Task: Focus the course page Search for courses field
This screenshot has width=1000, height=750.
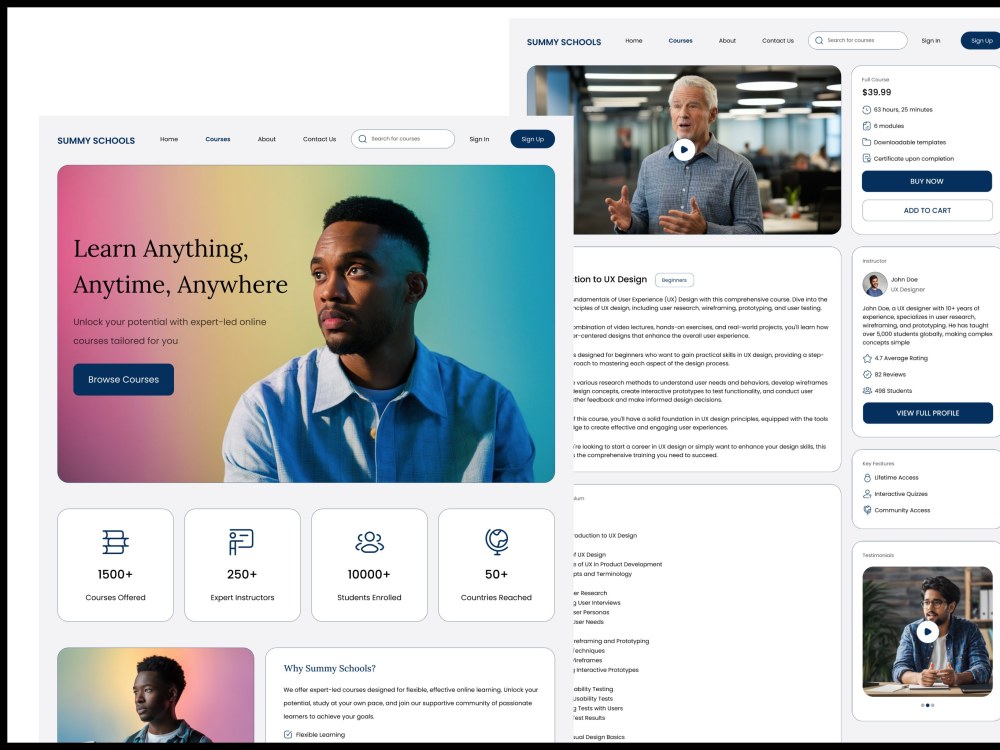Action: [x=858, y=40]
